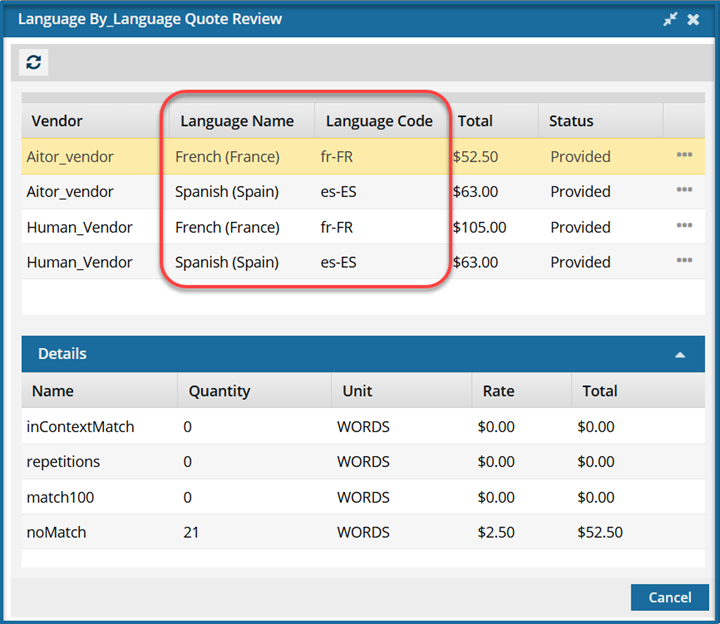Sort by Vendor column header
The width and height of the screenshot is (720, 624).
(x=57, y=121)
